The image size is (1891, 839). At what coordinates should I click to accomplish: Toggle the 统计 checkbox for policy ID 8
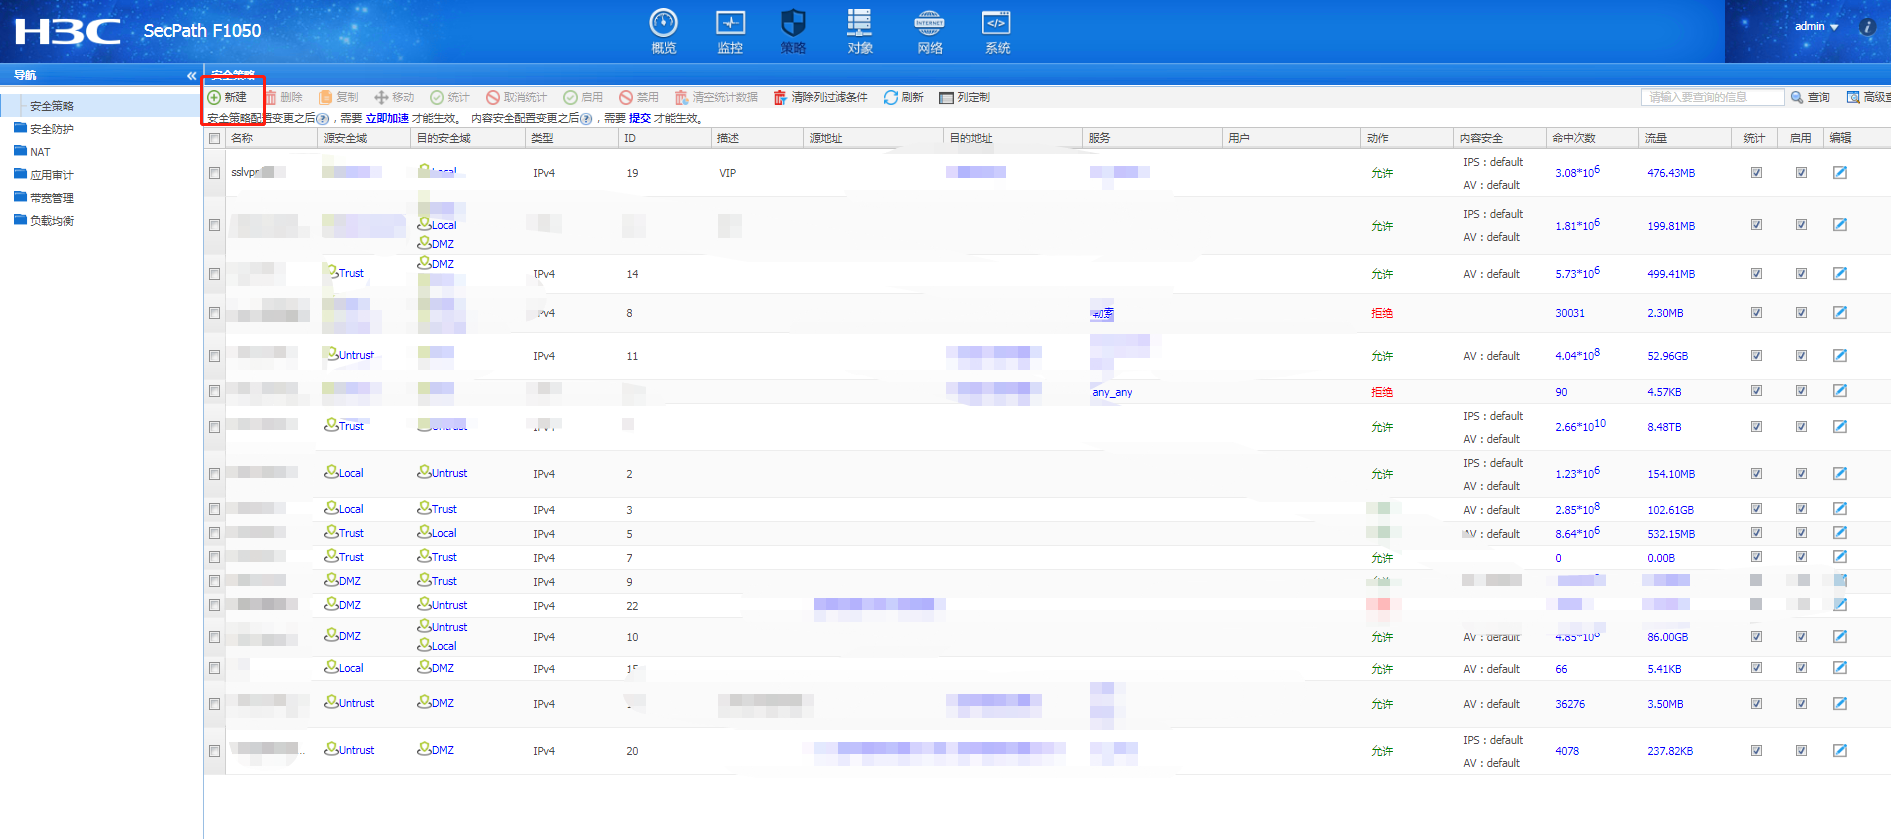pos(1756,313)
